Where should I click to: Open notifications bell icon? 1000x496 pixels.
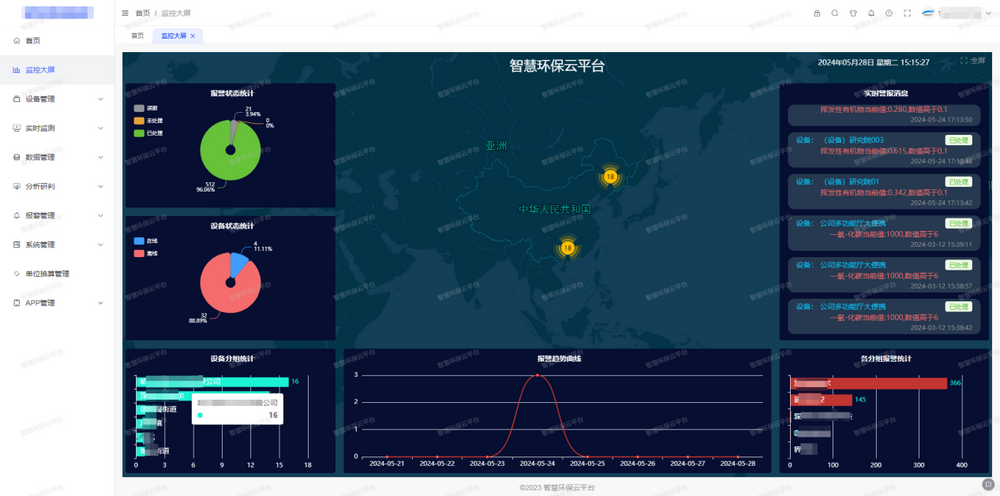[871, 13]
